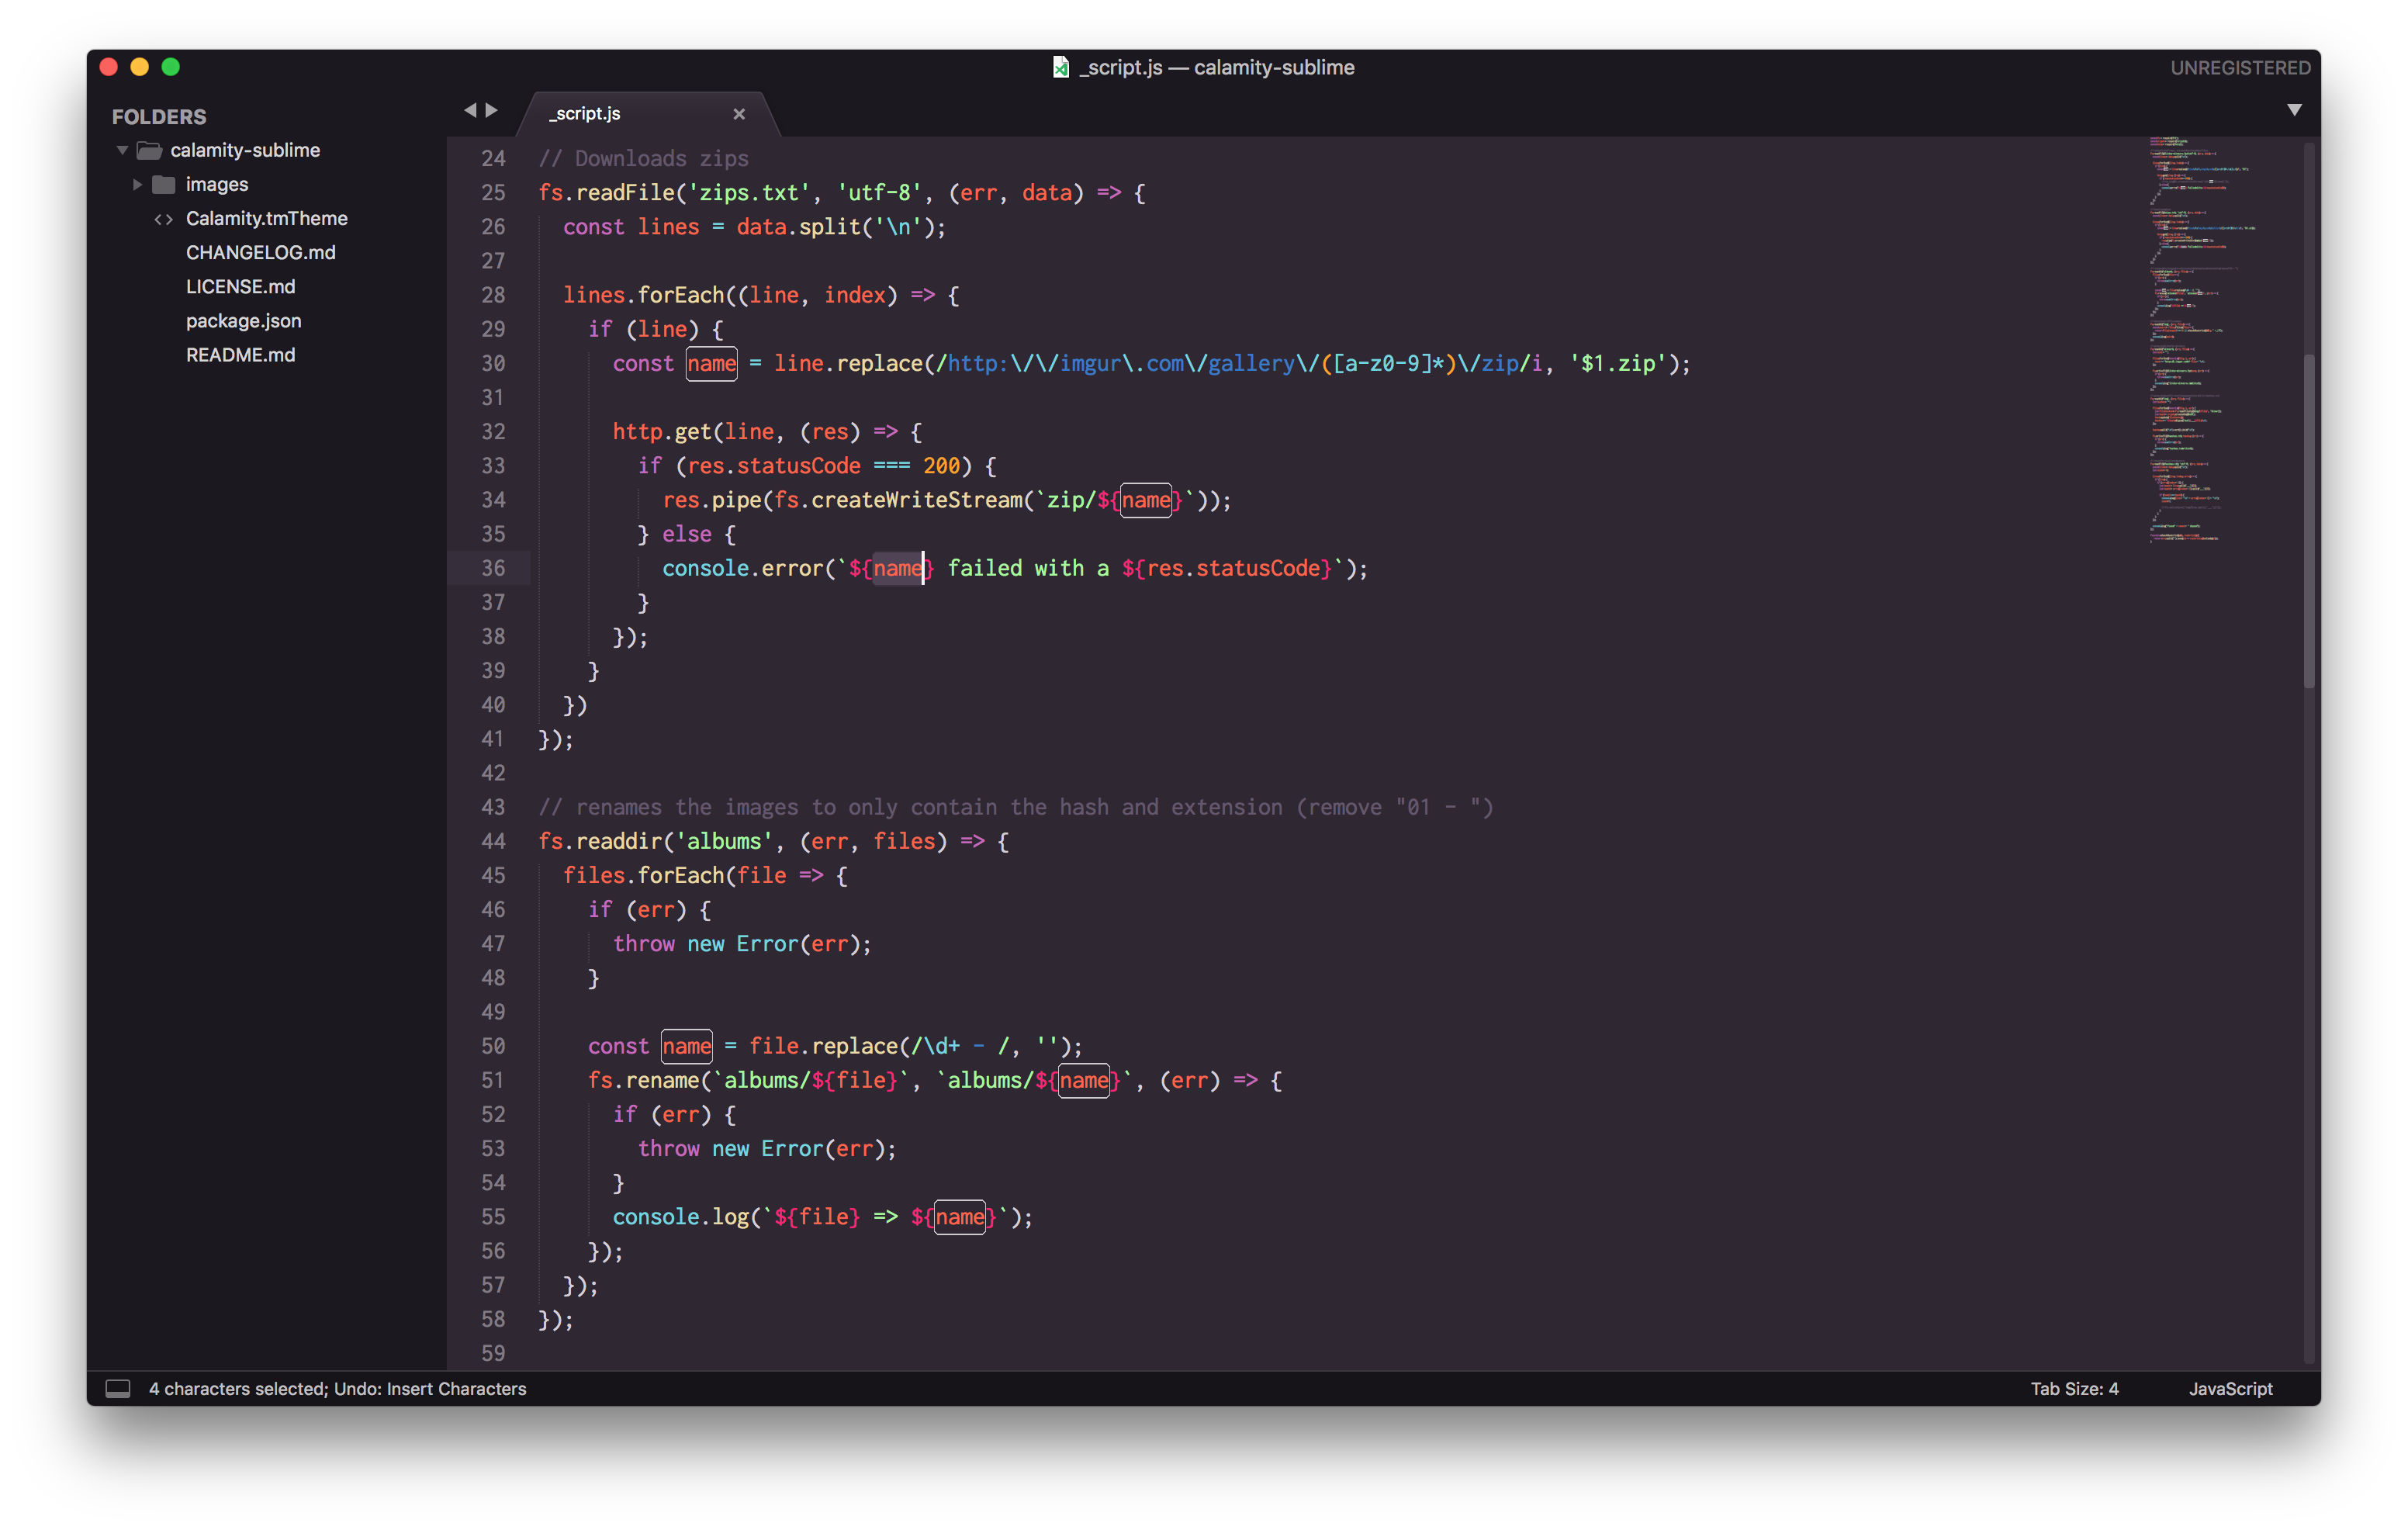Click 'statusCode' on line 33

pos(798,465)
